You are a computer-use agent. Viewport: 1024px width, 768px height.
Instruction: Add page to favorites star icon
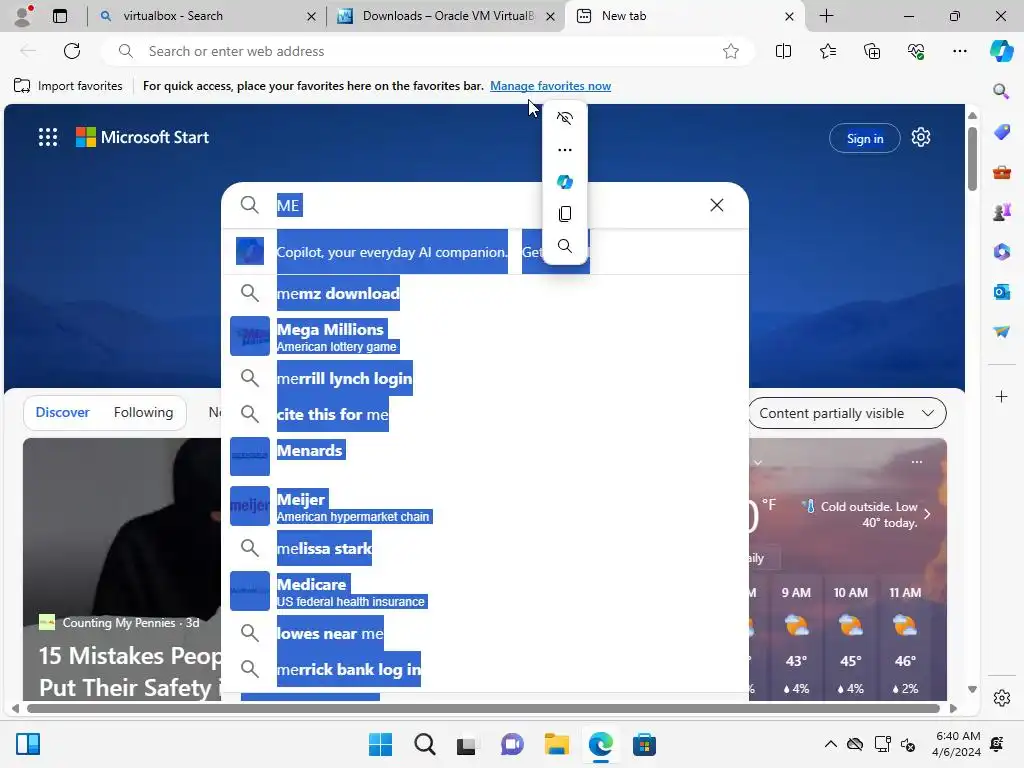(x=731, y=51)
